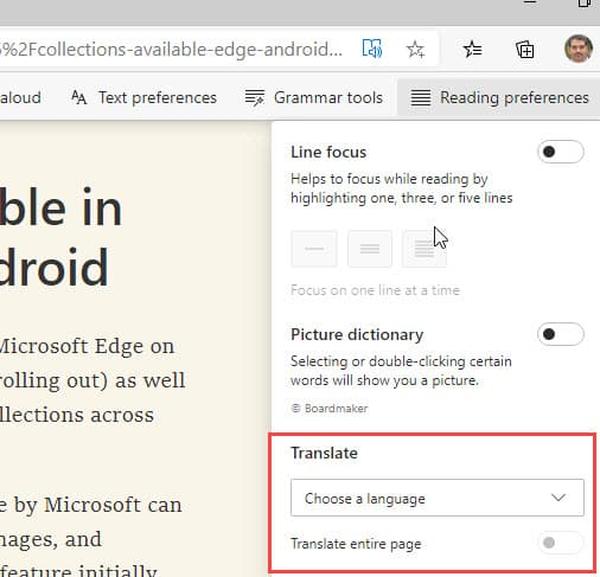Image resolution: width=600 pixels, height=577 pixels.
Task: Select three-line focus icon
Action: click(x=369, y=249)
